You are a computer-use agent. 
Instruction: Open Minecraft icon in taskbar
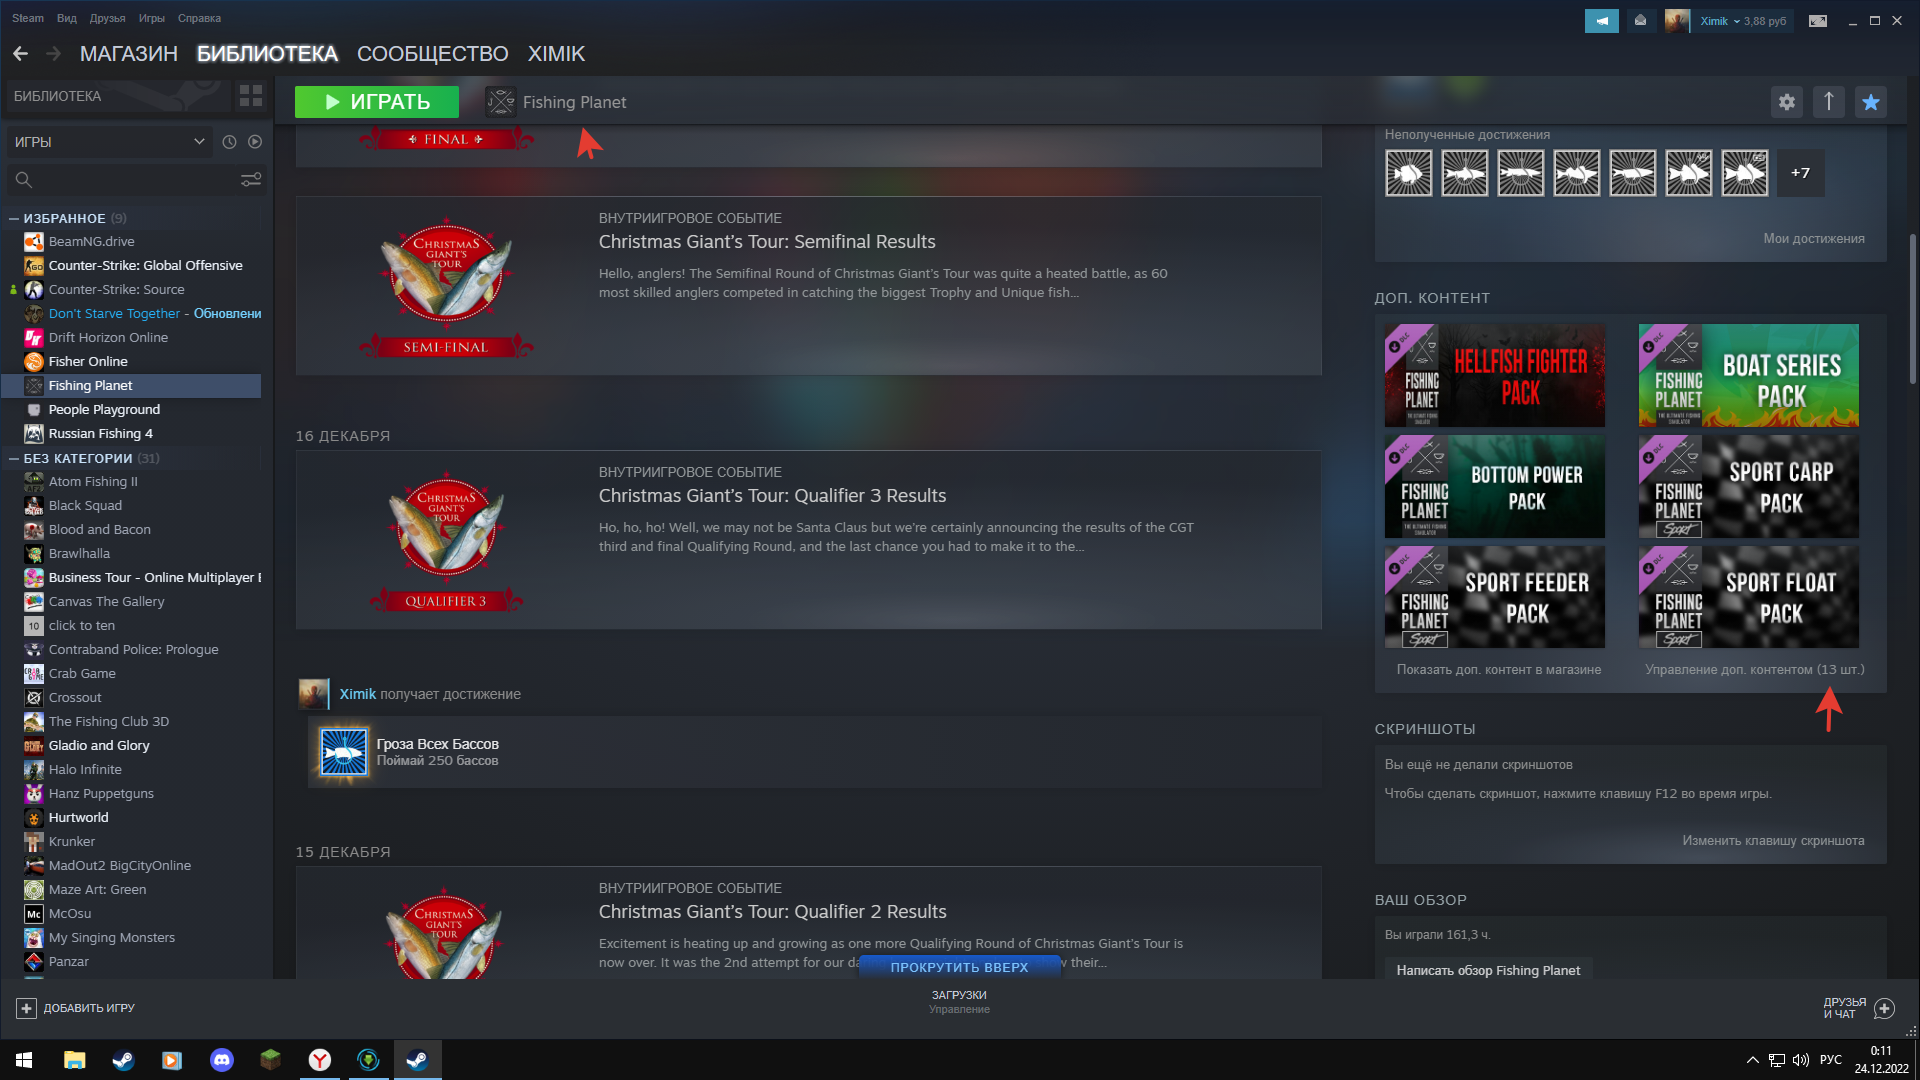tap(271, 1060)
